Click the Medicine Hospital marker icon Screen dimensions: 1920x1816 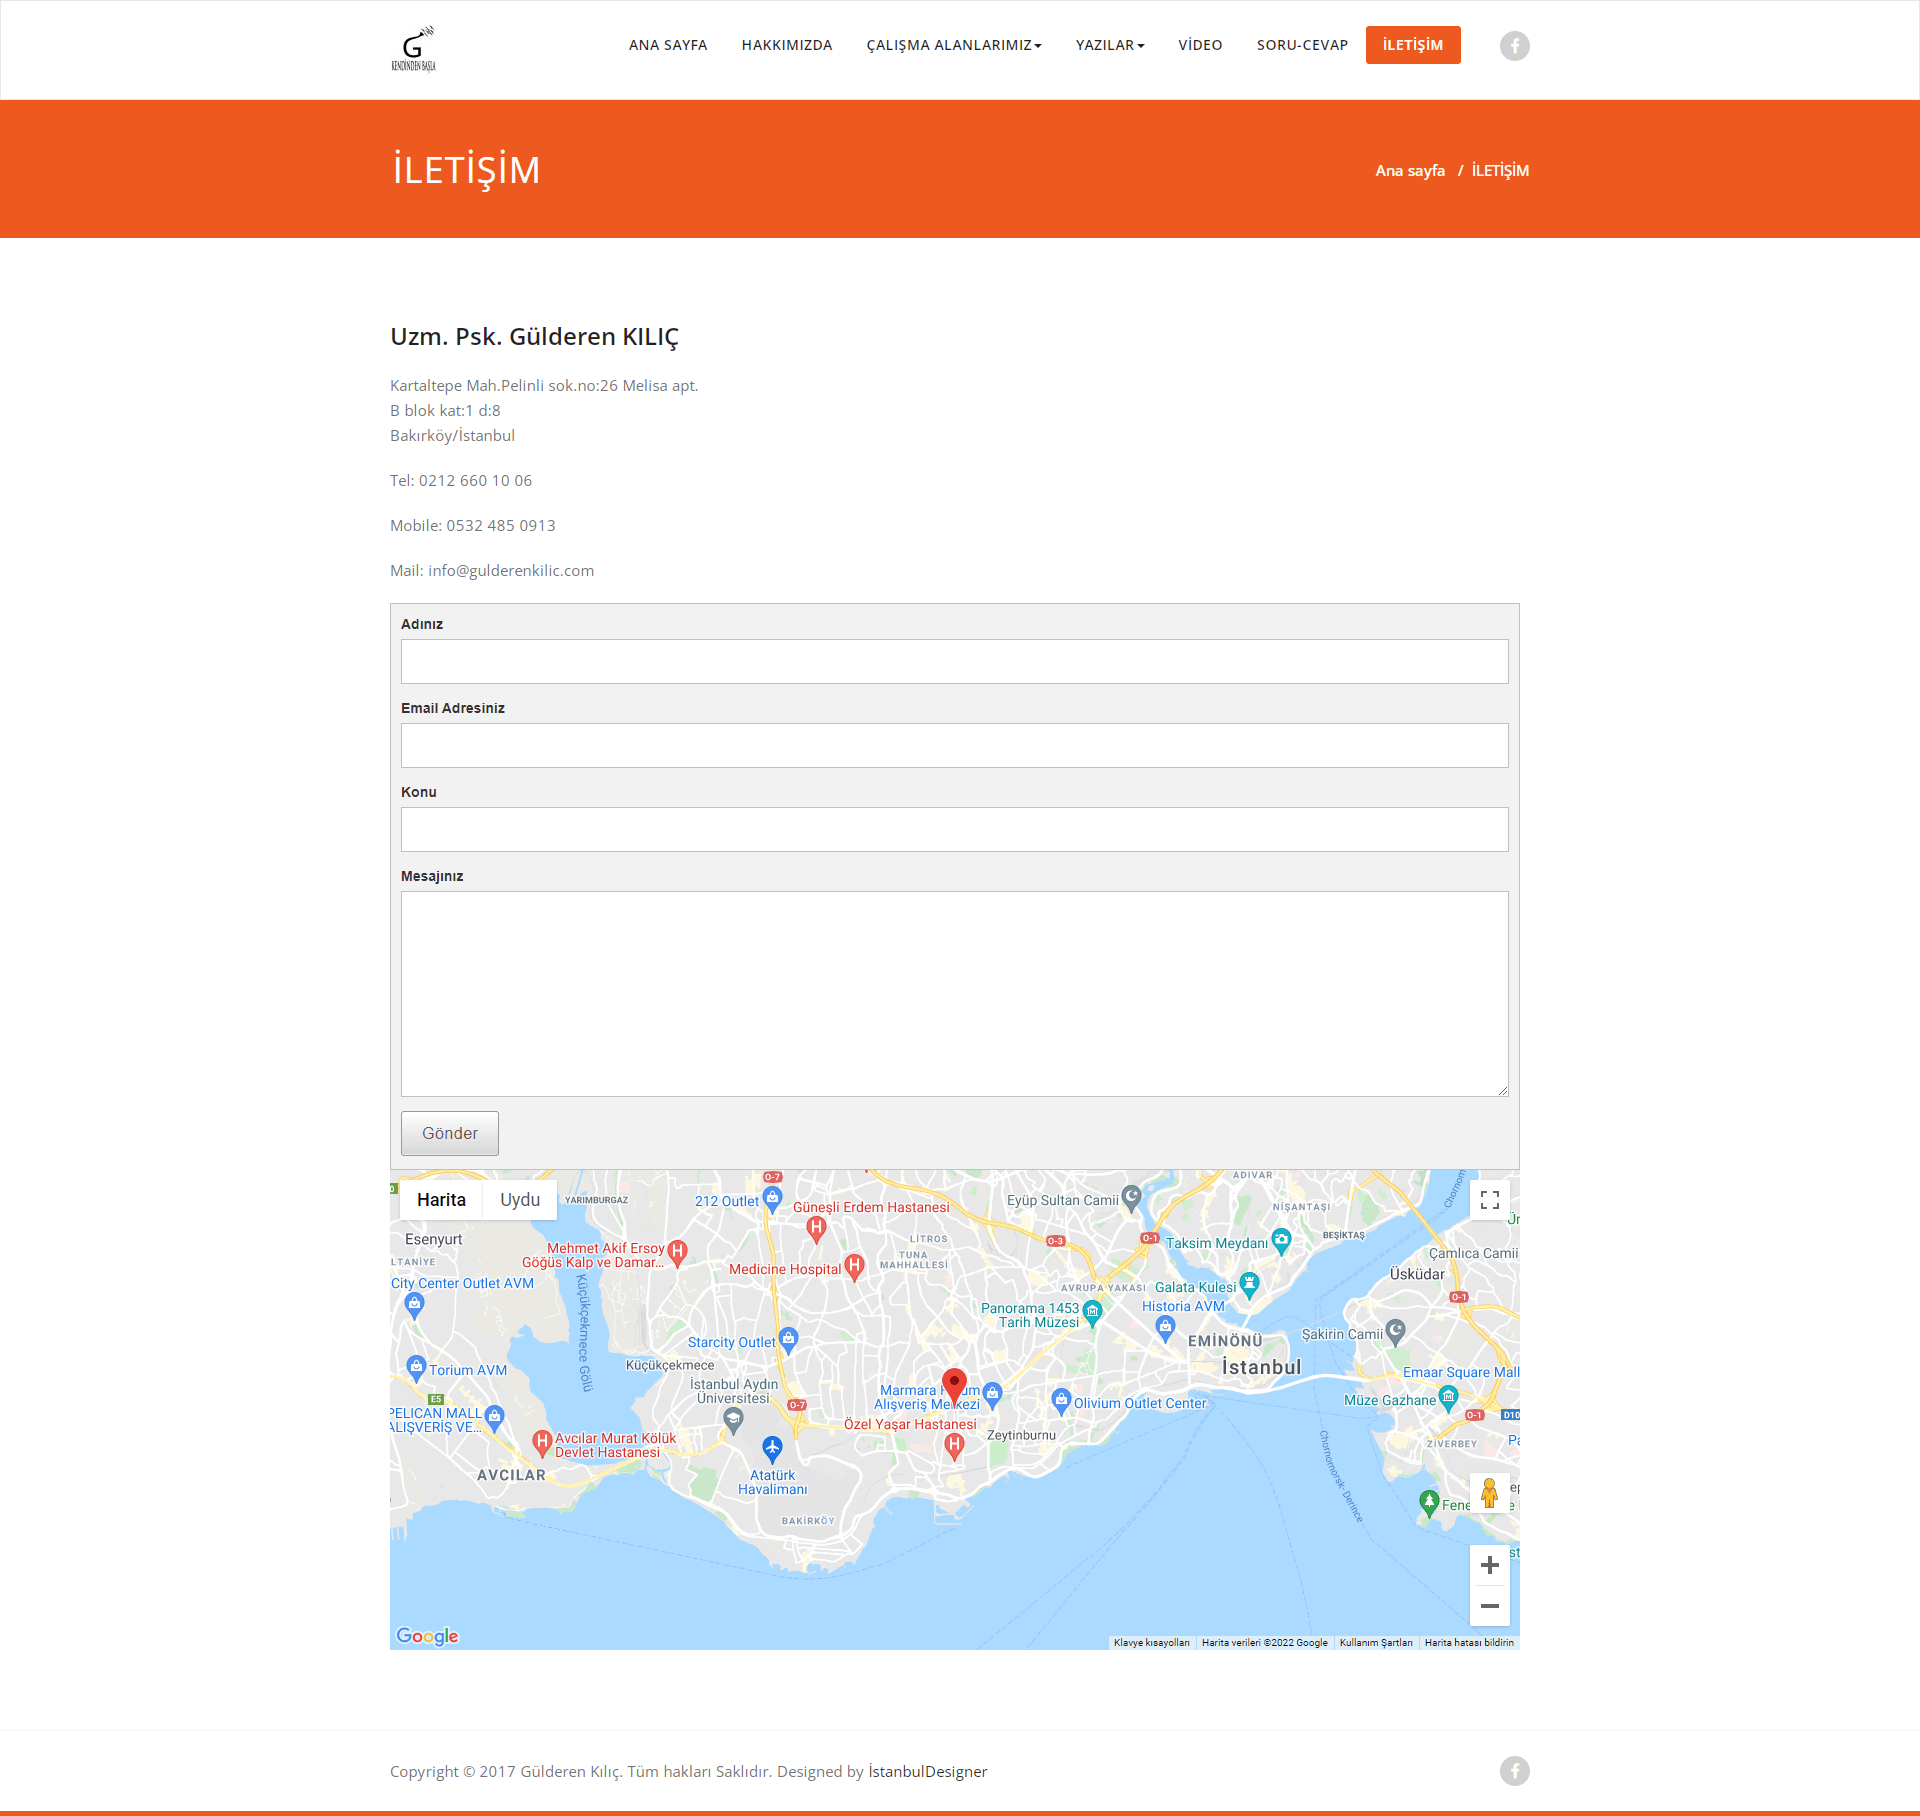point(854,1267)
